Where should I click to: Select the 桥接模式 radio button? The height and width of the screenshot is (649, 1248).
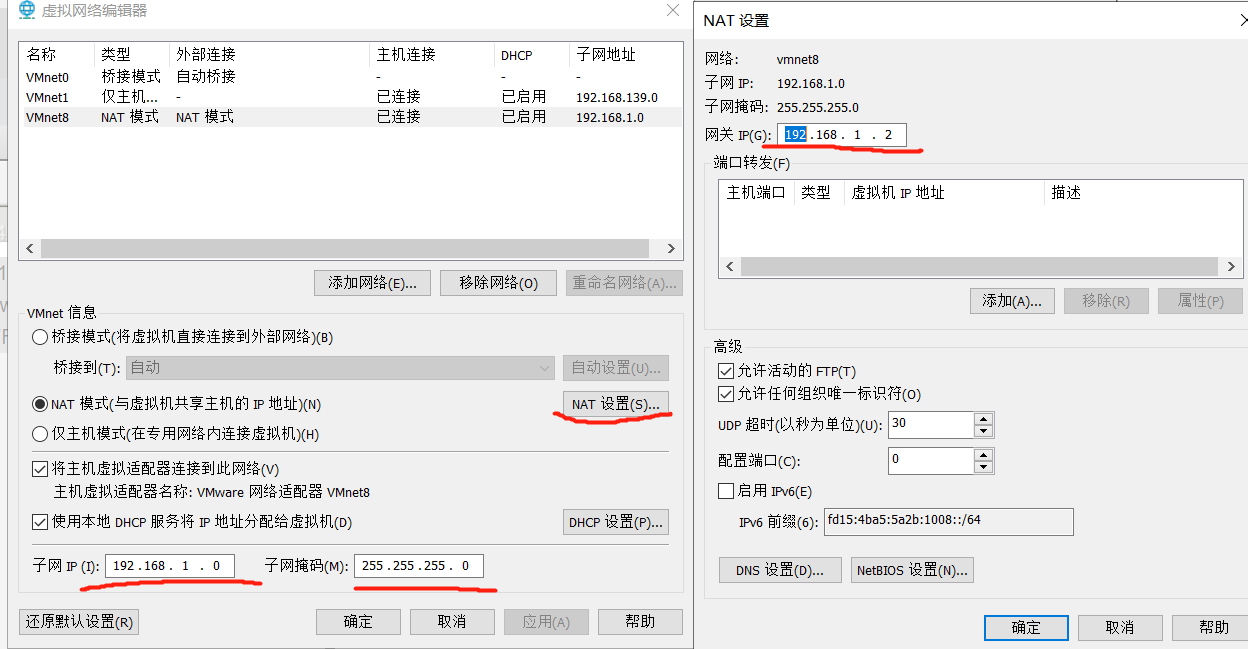pyautogui.click(x=40, y=337)
